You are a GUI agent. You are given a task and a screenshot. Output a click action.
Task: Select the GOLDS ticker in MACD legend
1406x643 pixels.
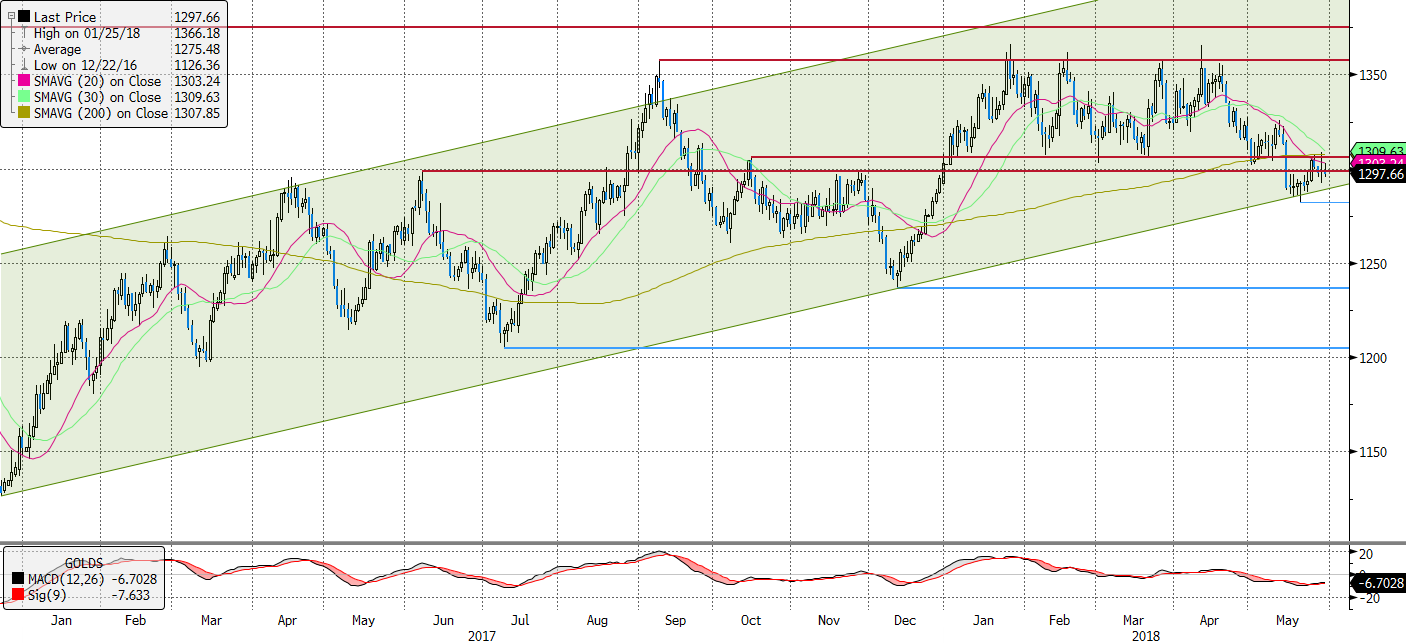(x=84, y=563)
